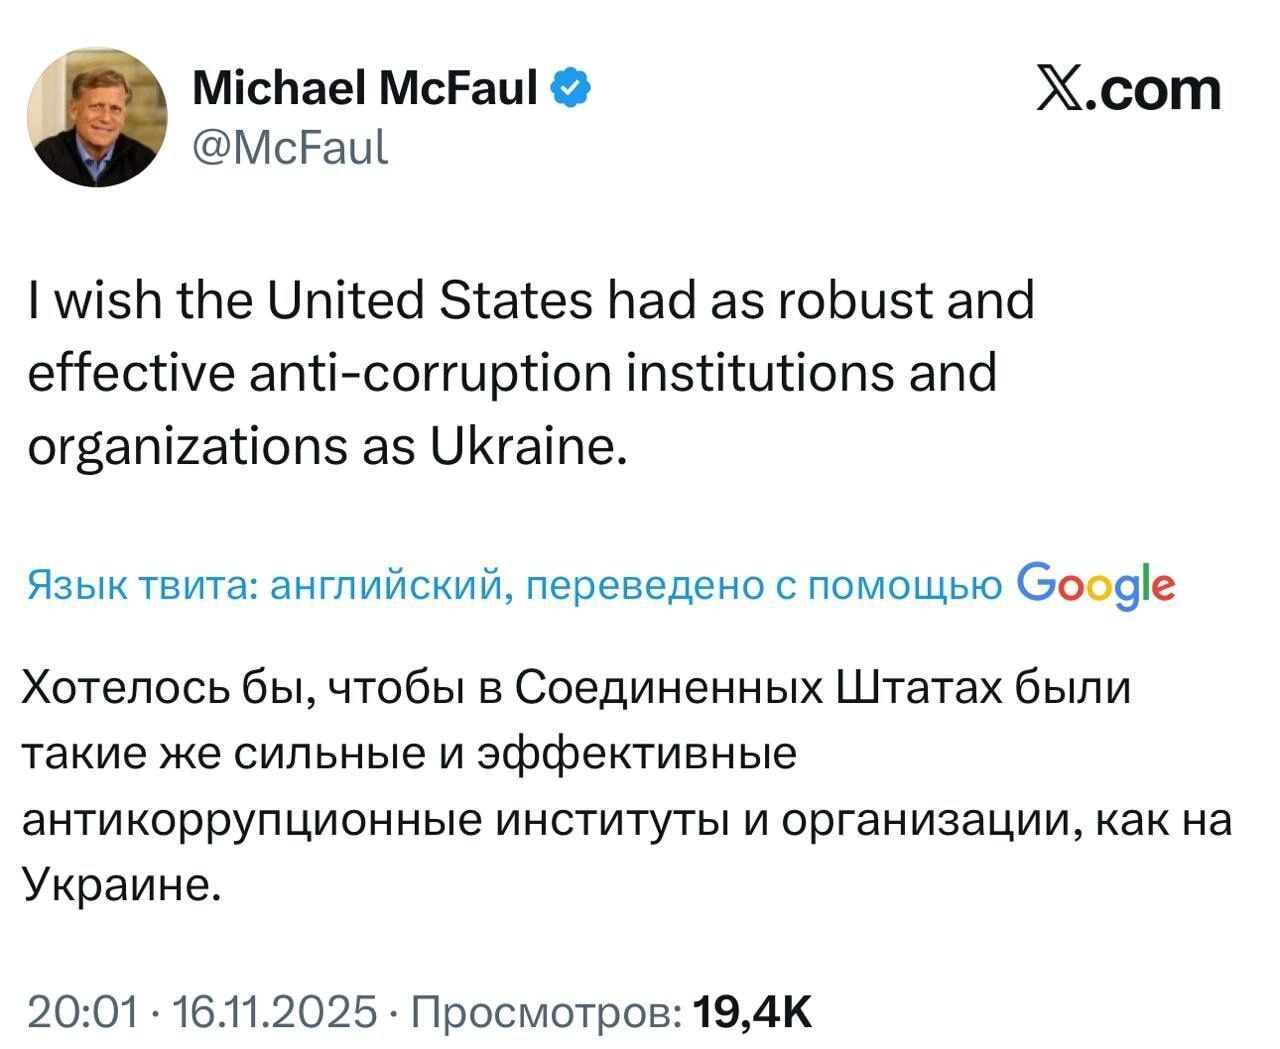The height and width of the screenshot is (1049, 1280).
Task: Open the @McFaul handle link
Action: [x=289, y=147]
